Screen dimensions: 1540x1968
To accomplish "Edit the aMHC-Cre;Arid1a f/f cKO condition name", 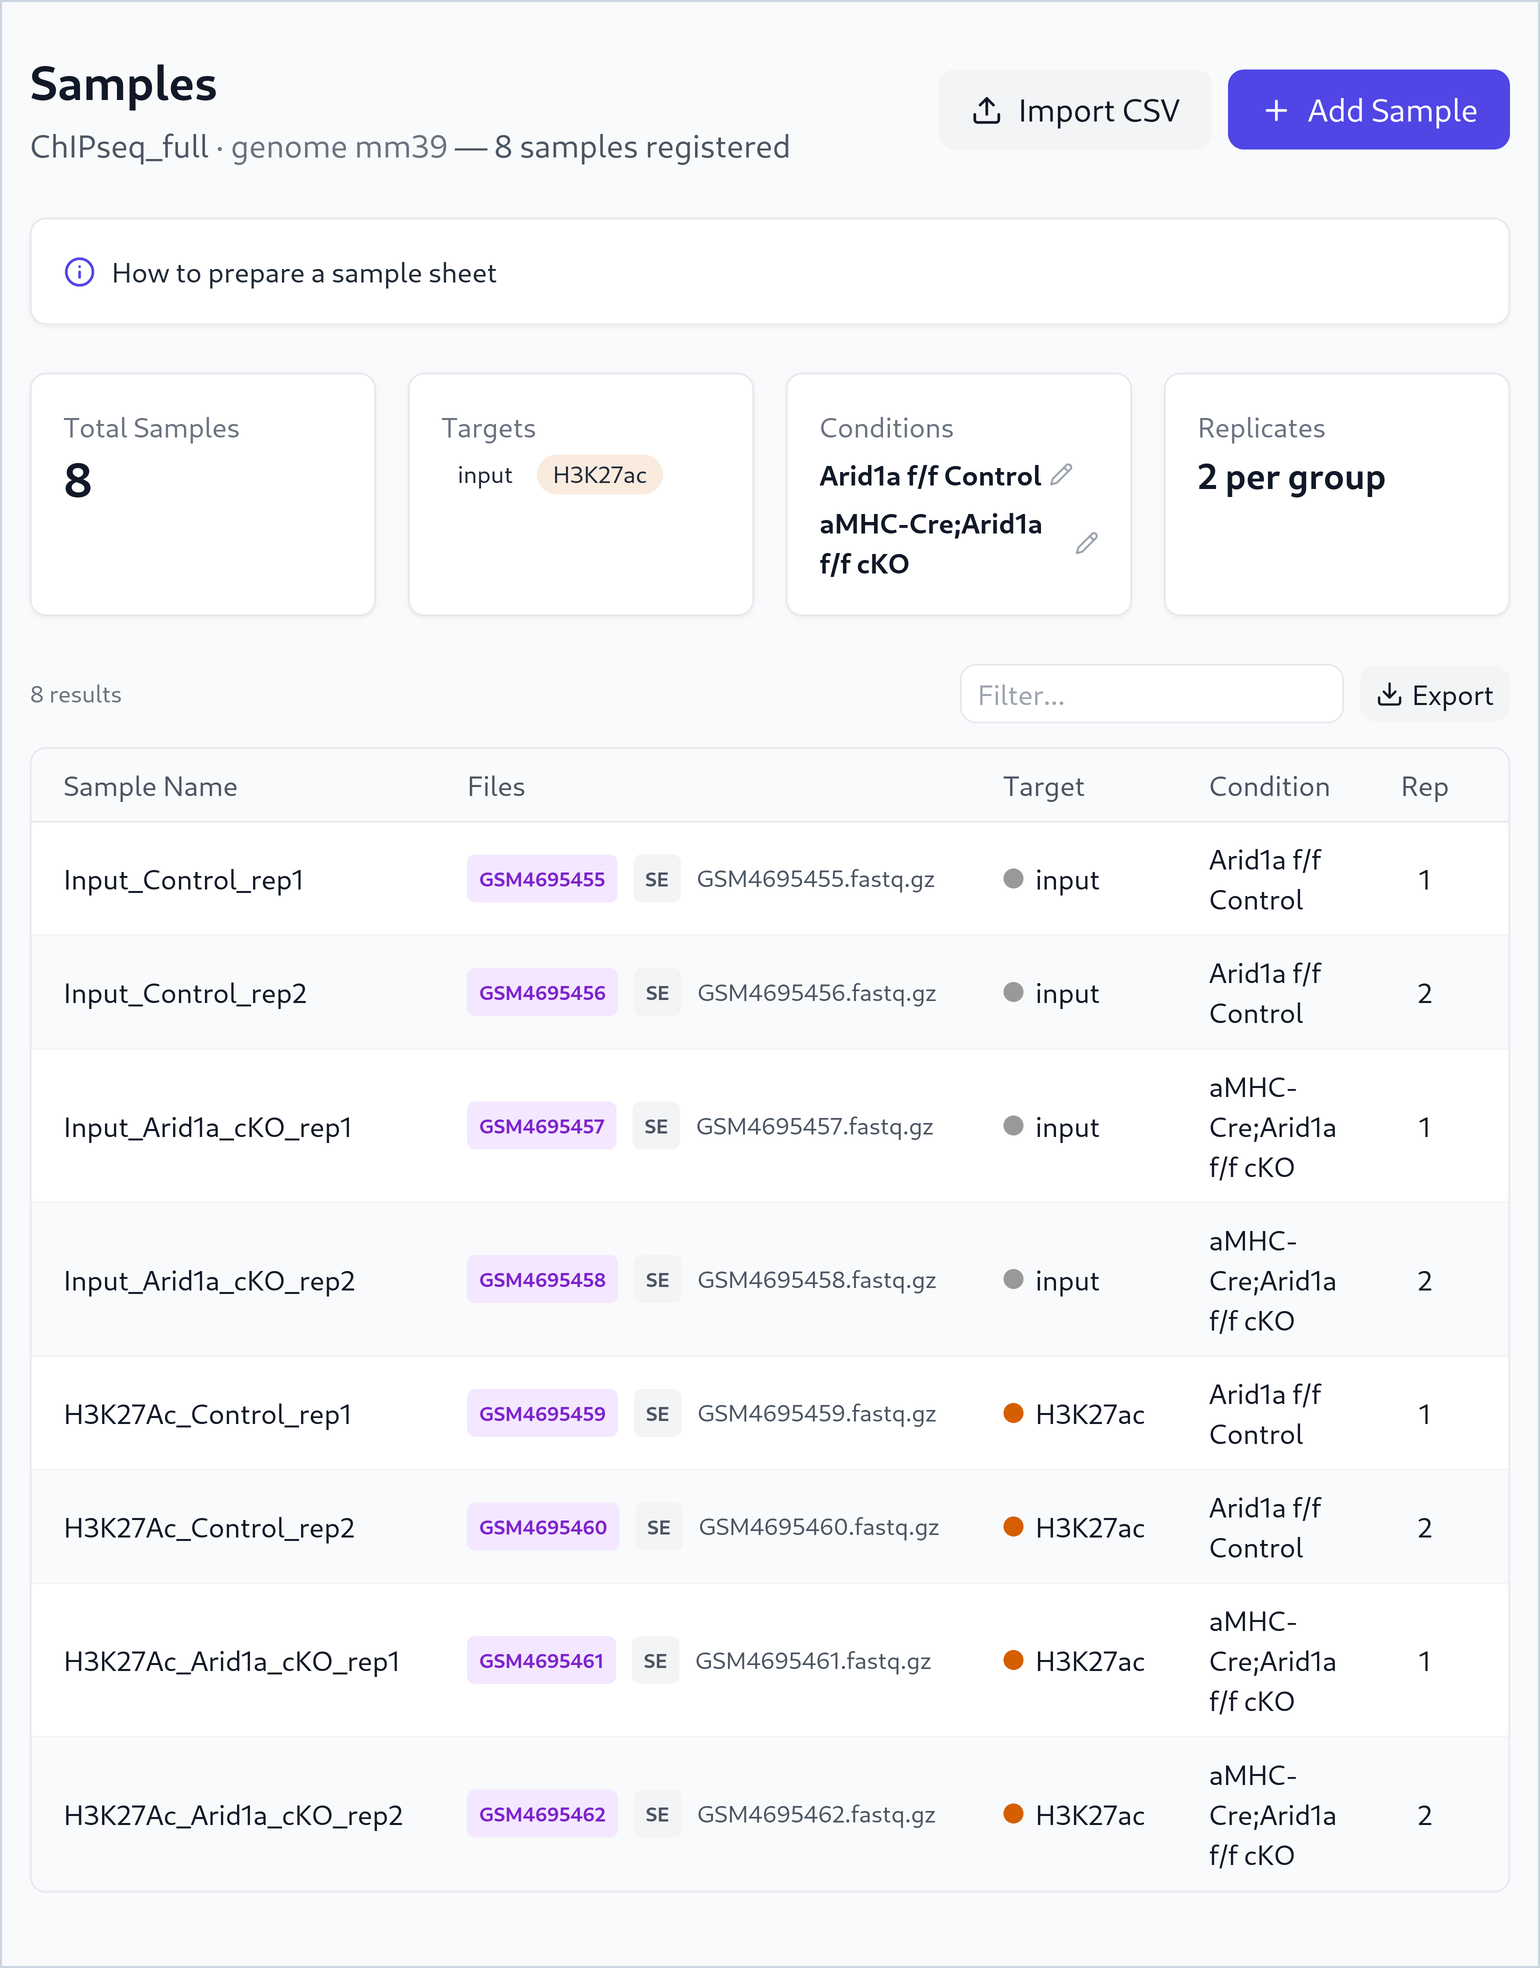I will tap(1087, 543).
